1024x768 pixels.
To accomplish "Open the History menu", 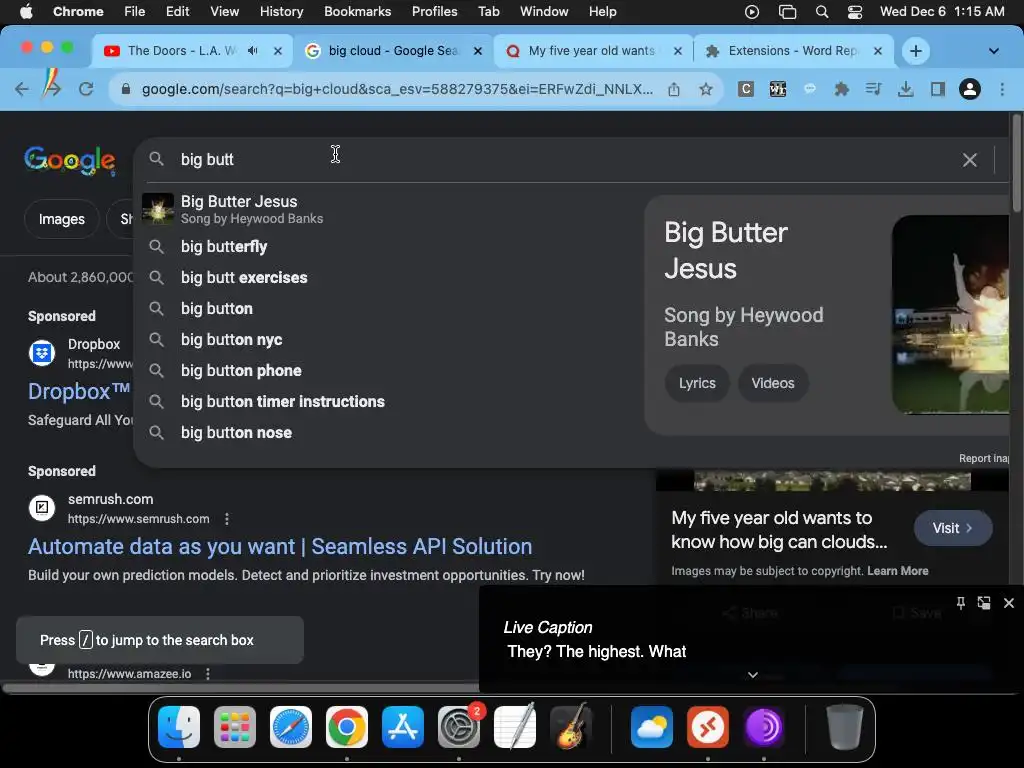I will 281,11.
